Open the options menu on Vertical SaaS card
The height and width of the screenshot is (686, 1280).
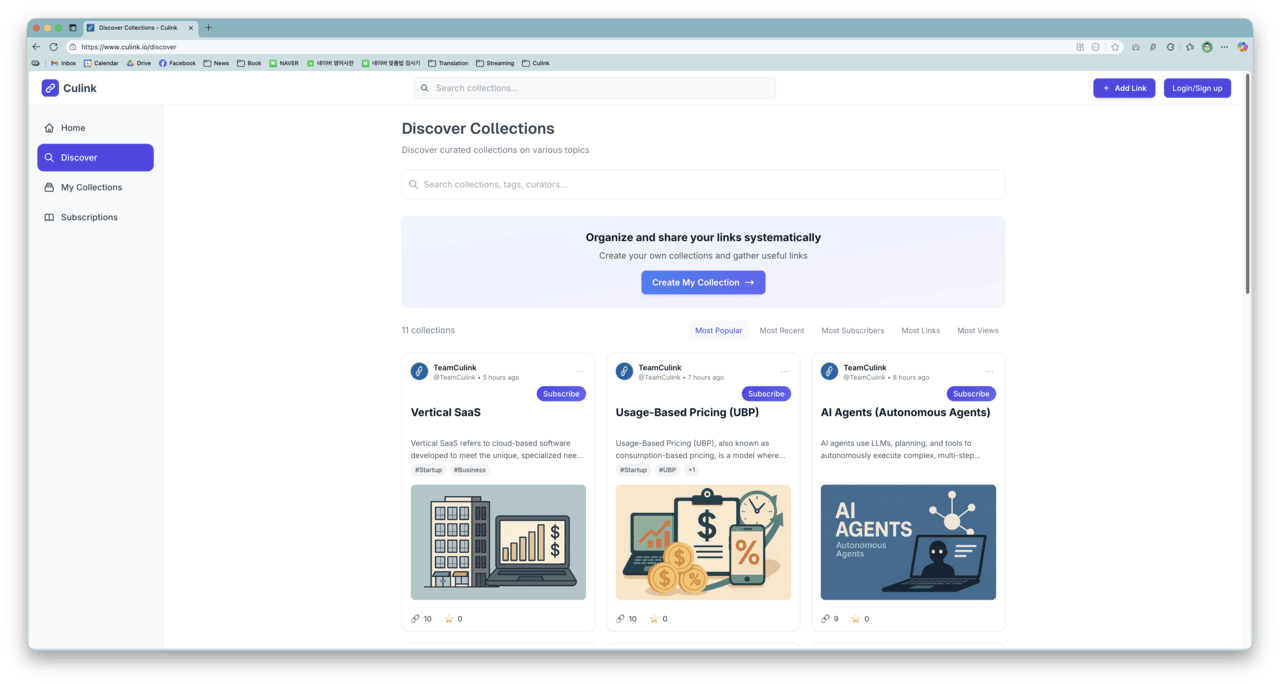580,370
